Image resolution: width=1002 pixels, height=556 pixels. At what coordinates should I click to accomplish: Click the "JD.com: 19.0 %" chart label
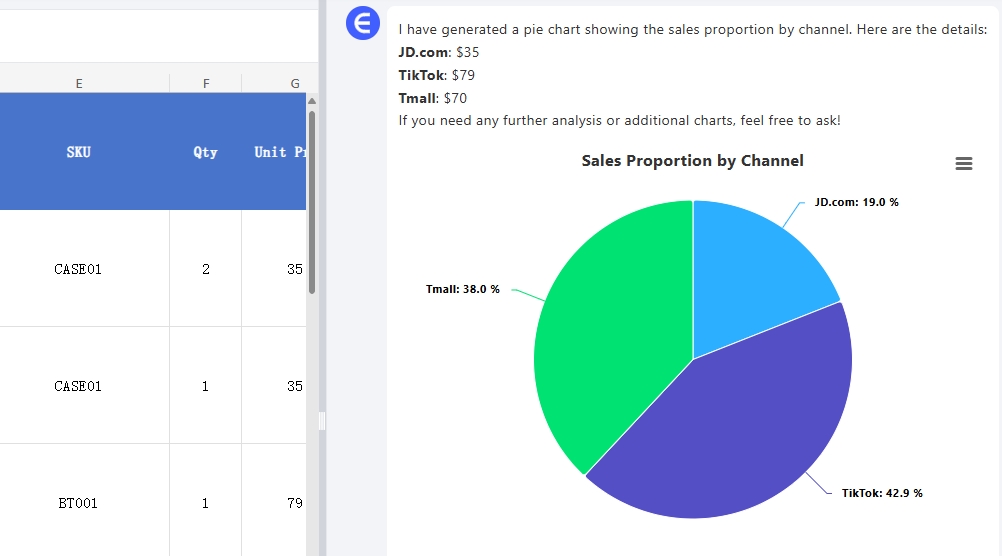pos(856,202)
